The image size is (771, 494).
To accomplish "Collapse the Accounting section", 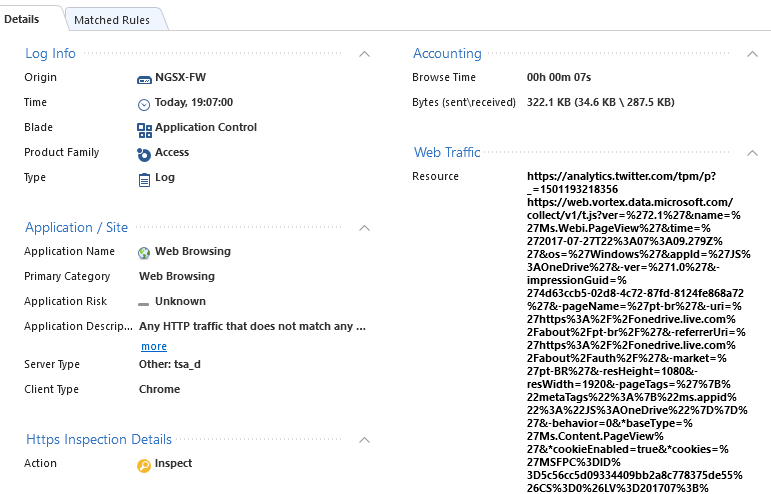I will tap(752, 54).
